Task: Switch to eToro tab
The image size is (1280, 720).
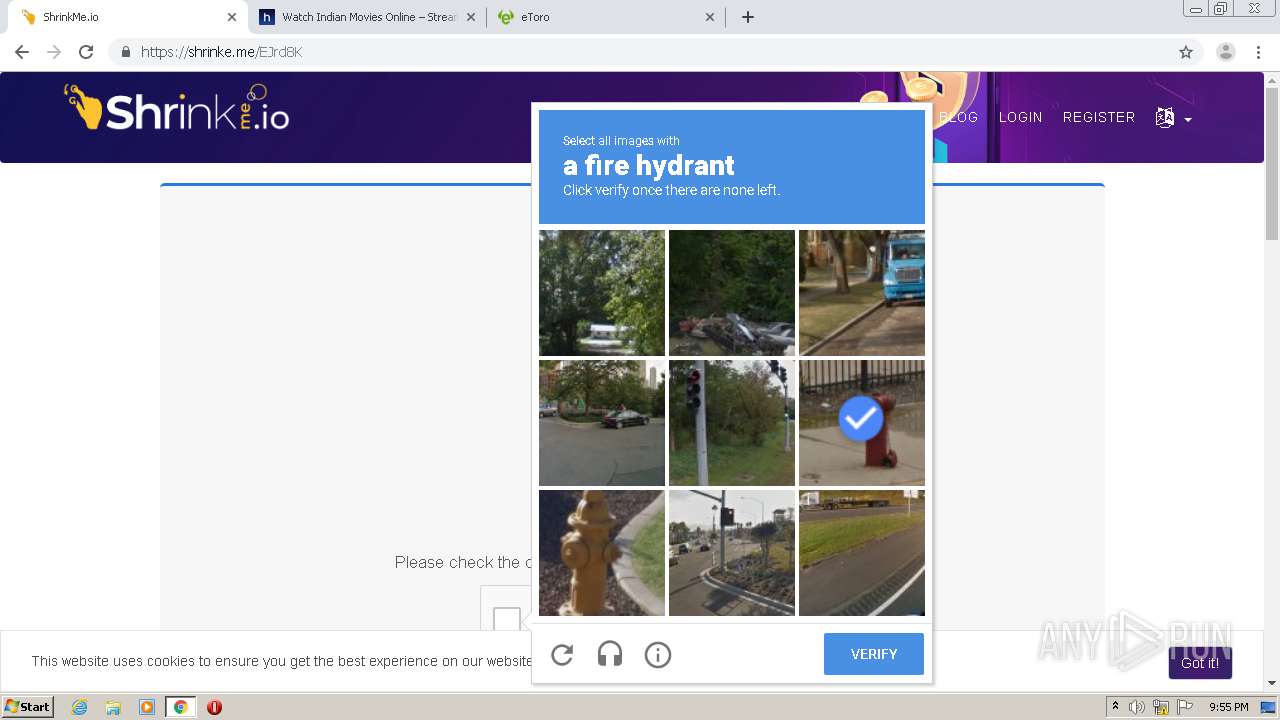Action: pos(605,17)
